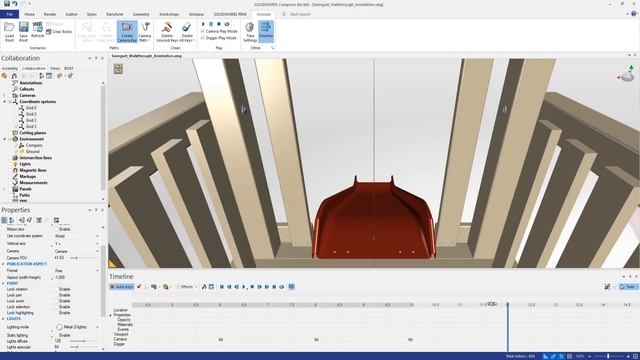Click the Clear Tracks button
This screenshot has height=360, width=640.
click(59, 31)
